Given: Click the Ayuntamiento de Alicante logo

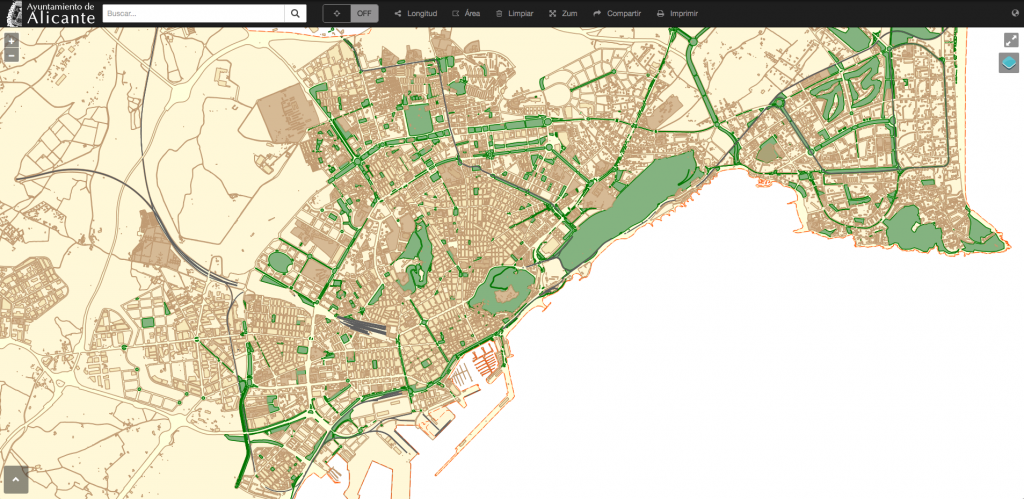Looking at the screenshot, I should (49, 13).
